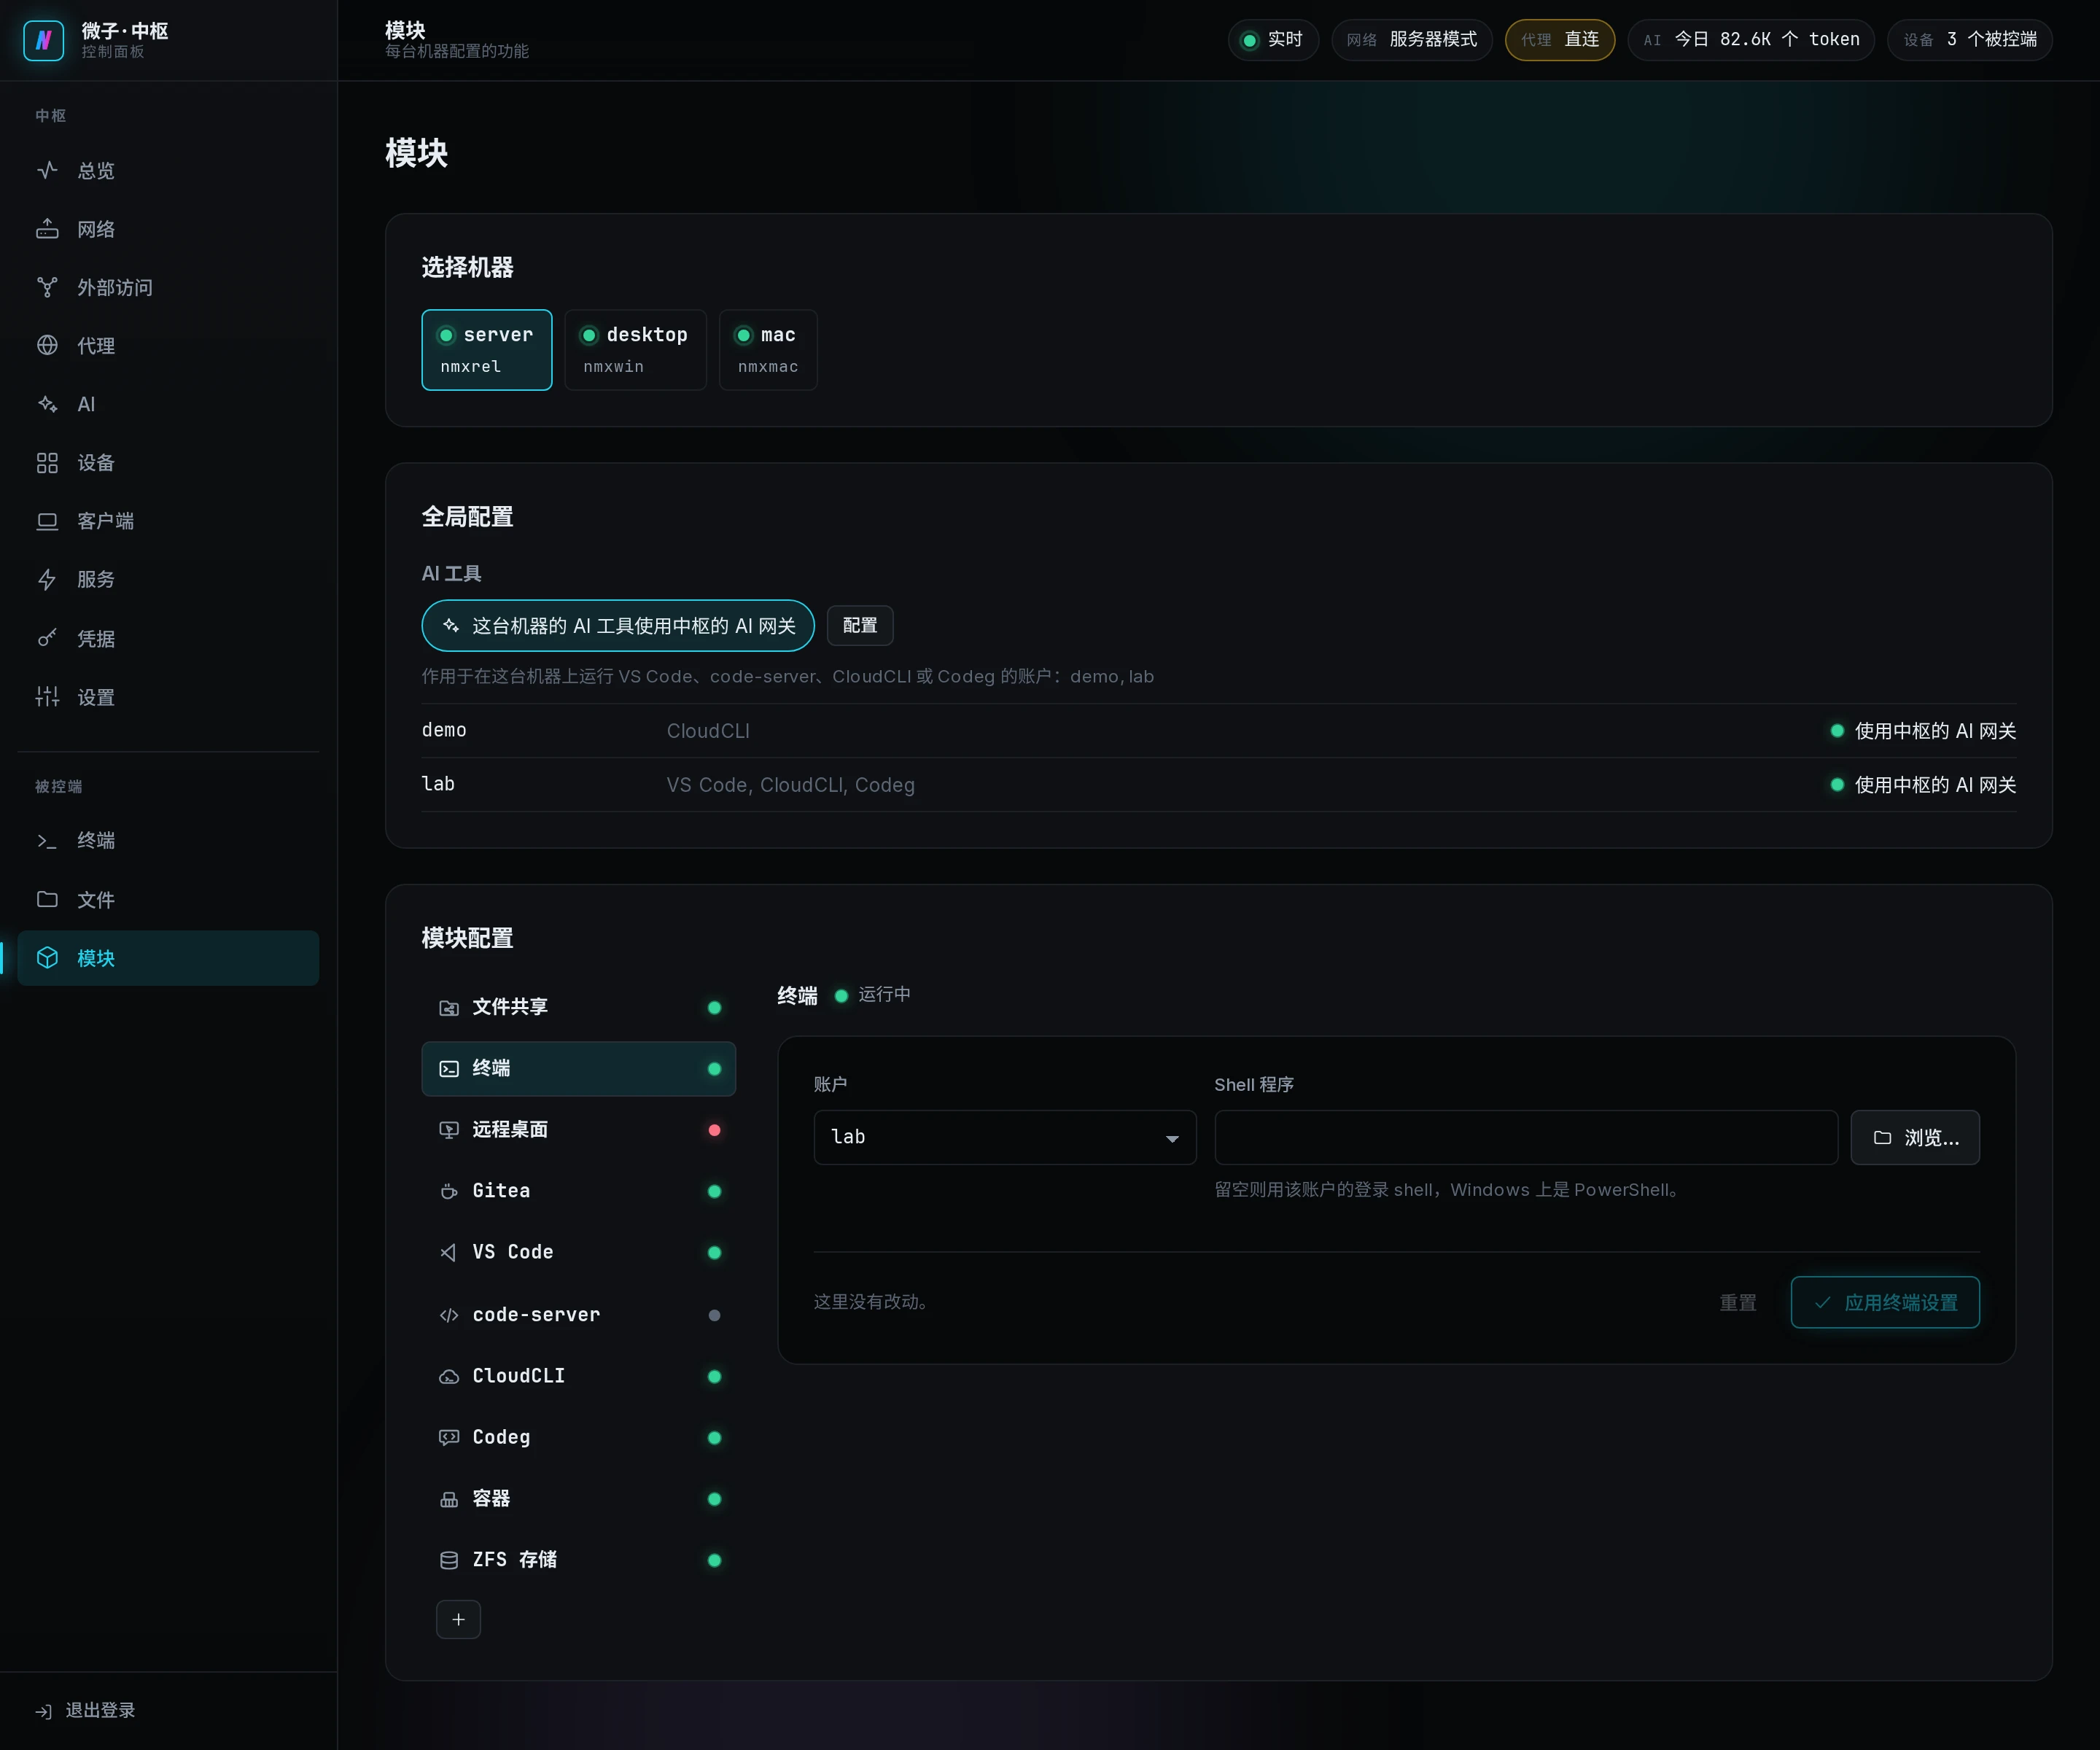2100x1750 pixels.
Task: Add a module with plus button
Action: tap(458, 1620)
